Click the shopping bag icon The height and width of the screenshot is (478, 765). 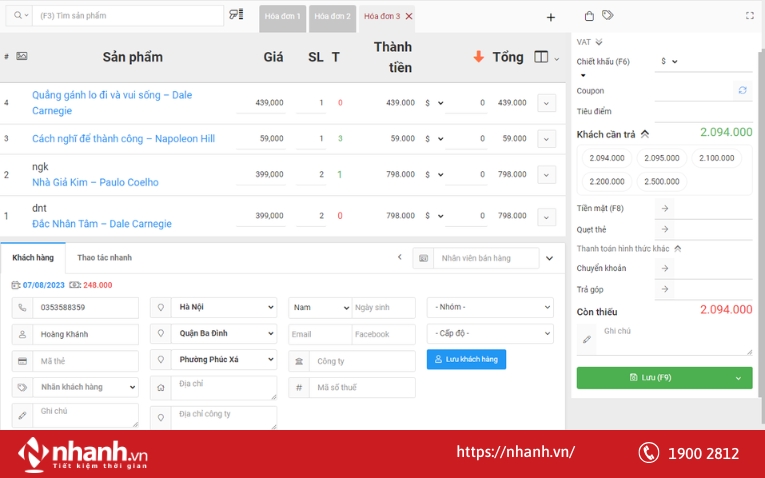[589, 16]
